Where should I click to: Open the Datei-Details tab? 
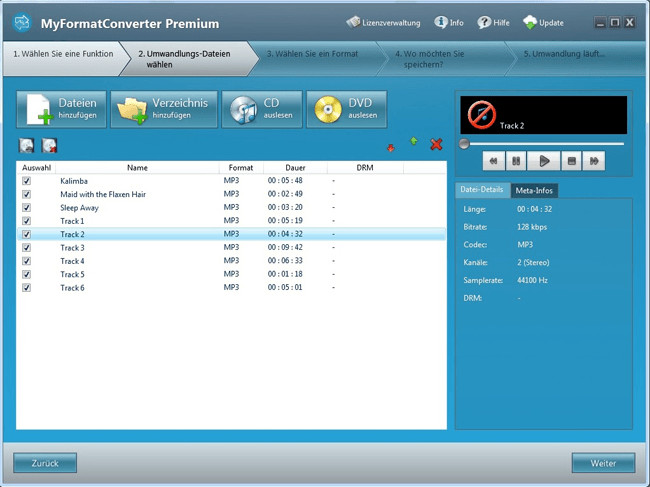pos(482,190)
